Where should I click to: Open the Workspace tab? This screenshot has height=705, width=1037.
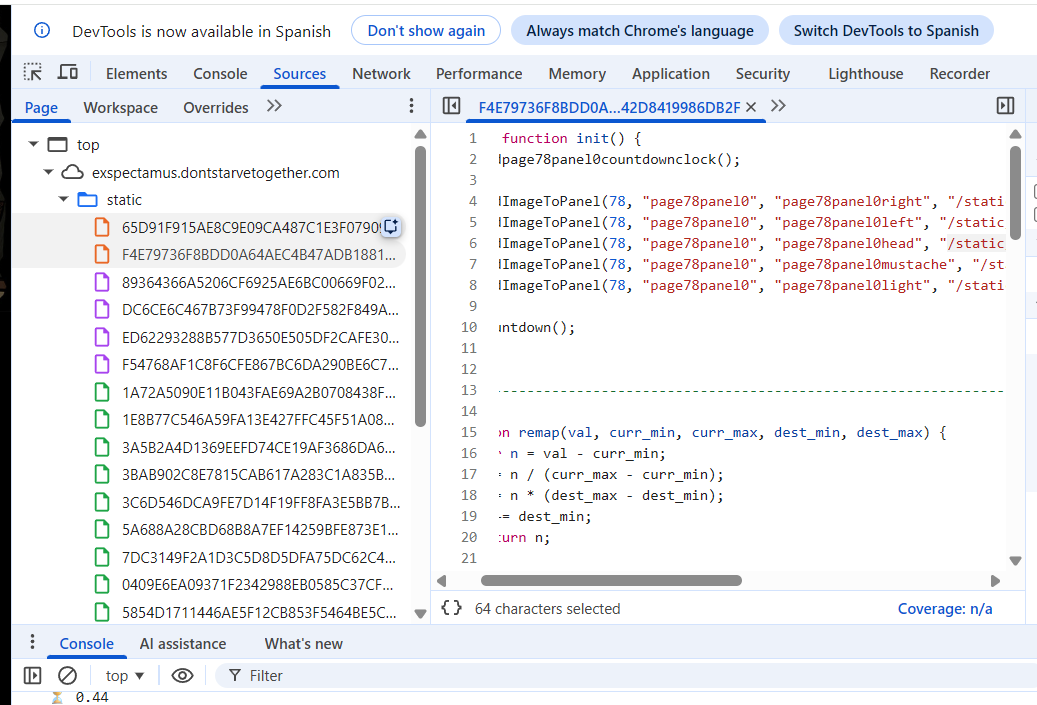coord(120,107)
